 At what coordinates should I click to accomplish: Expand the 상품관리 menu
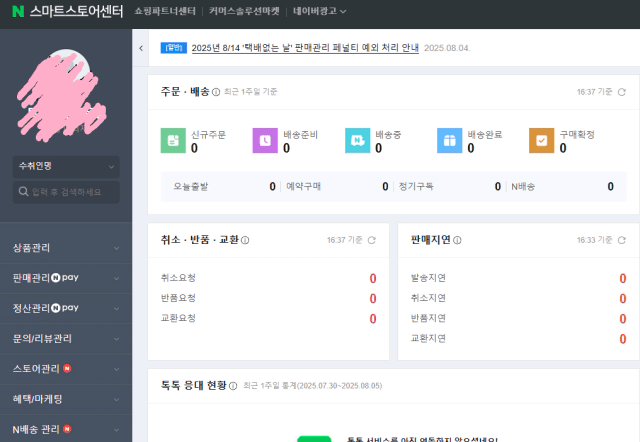pos(66,248)
